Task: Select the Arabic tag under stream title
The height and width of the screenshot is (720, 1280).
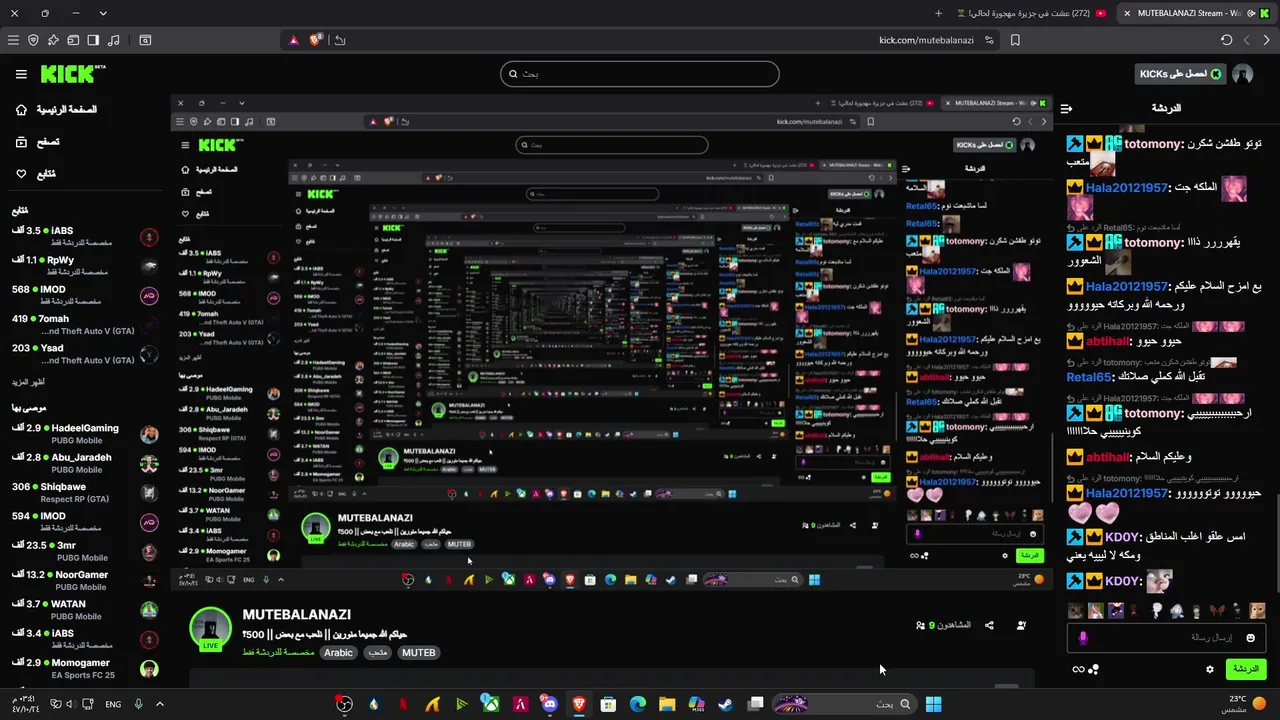Action: (338, 653)
